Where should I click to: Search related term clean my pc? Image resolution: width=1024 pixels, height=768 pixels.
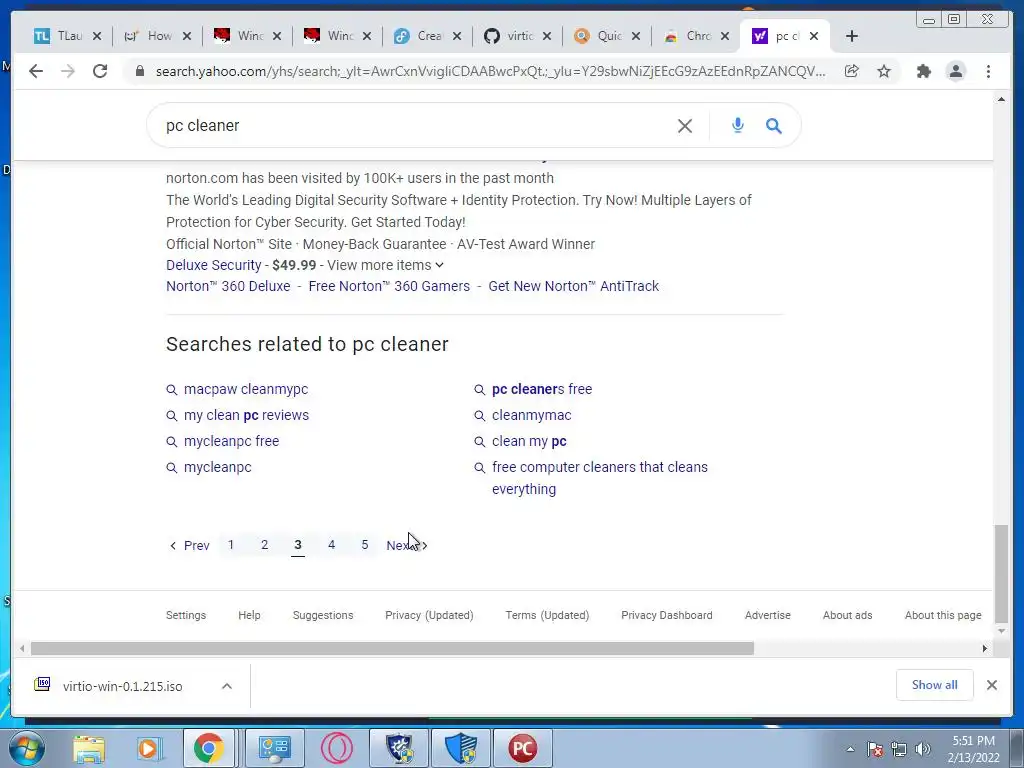(x=529, y=441)
